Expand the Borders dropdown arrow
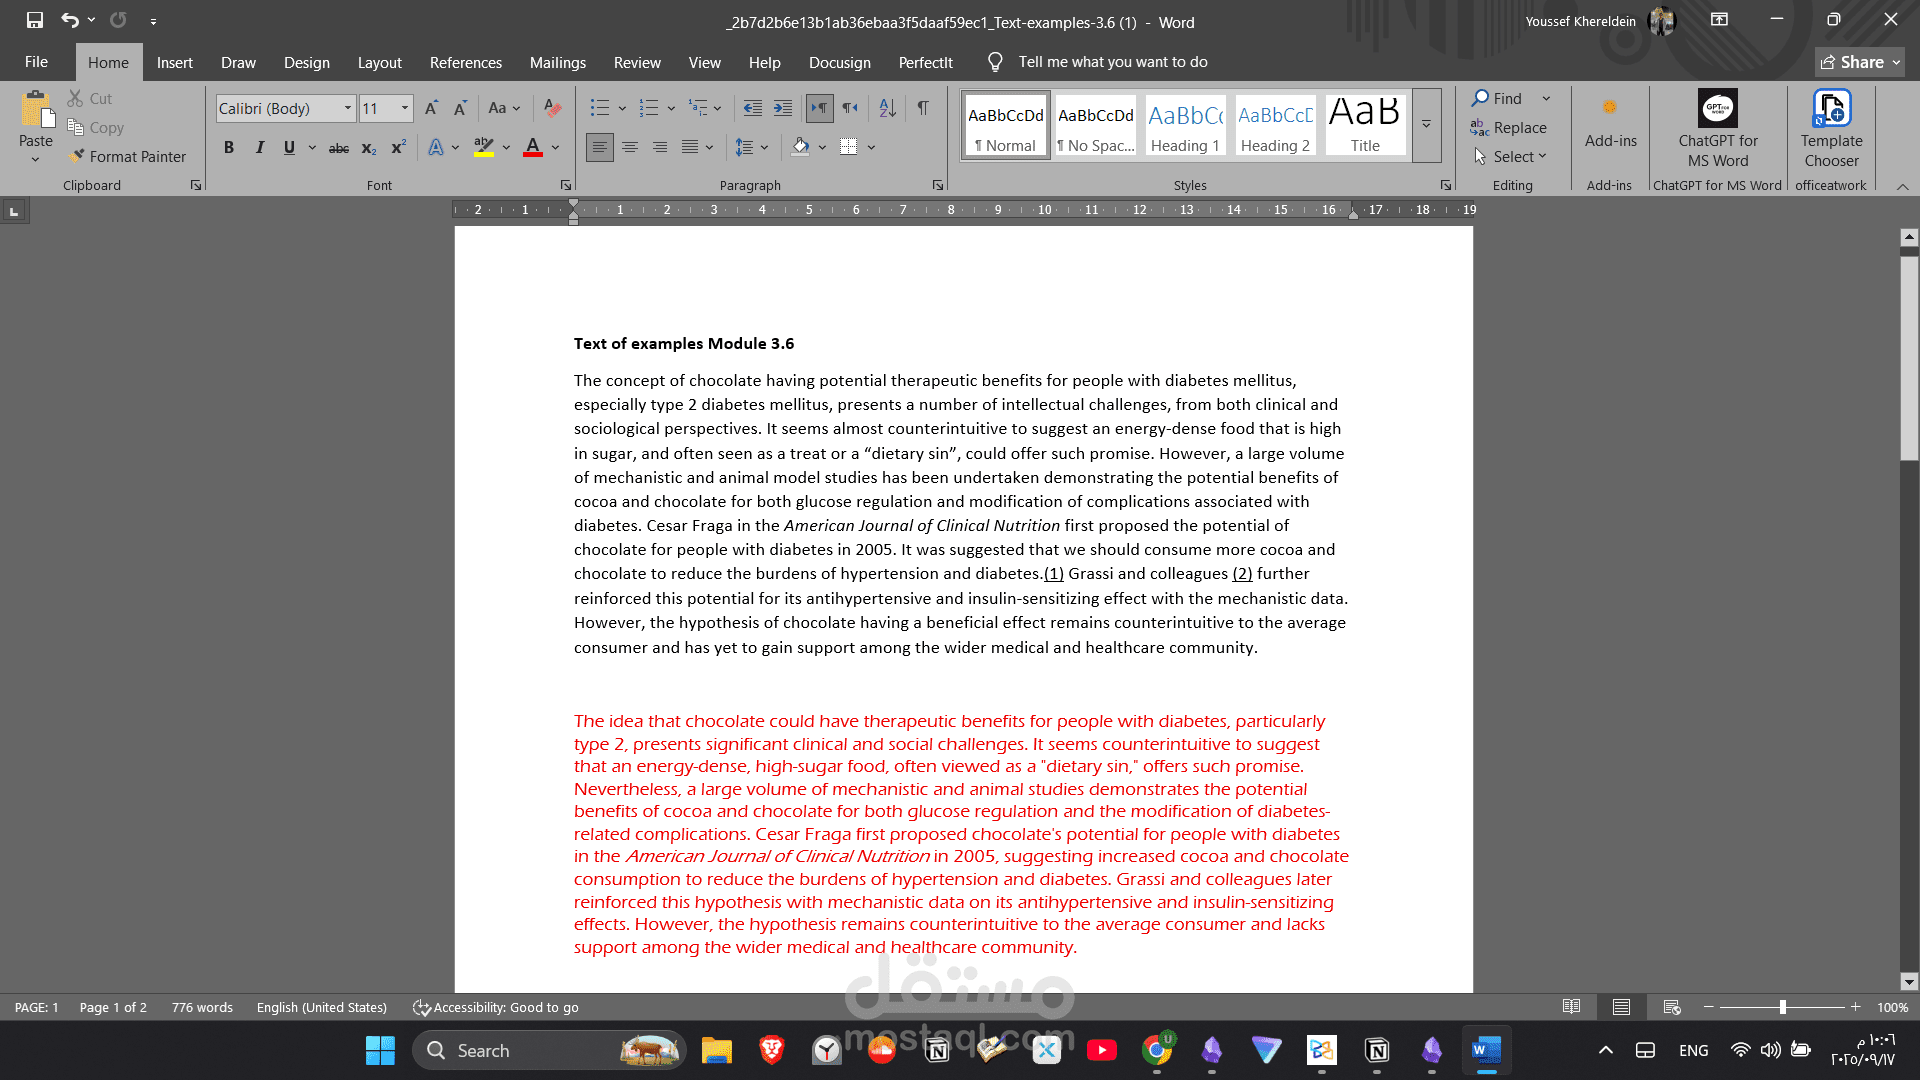 [871, 147]
